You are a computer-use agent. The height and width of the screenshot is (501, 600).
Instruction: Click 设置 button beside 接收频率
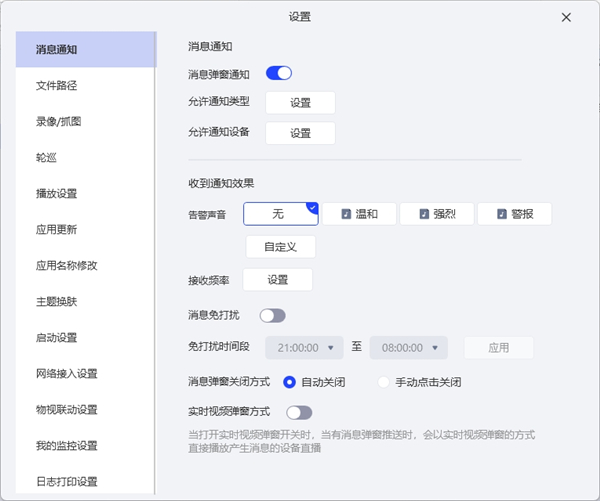pos(277,280)
